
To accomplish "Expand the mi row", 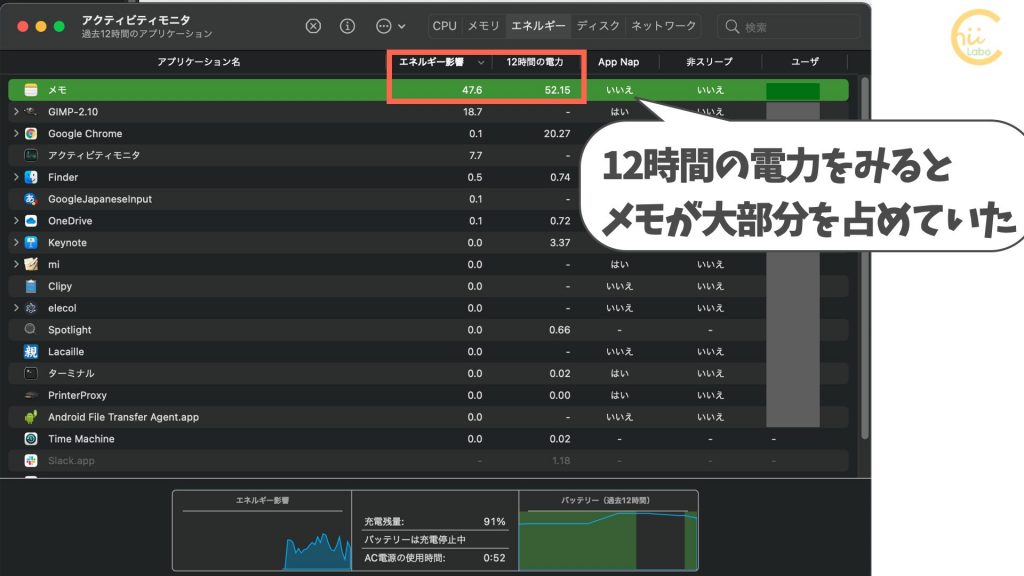I will [16, 264].
